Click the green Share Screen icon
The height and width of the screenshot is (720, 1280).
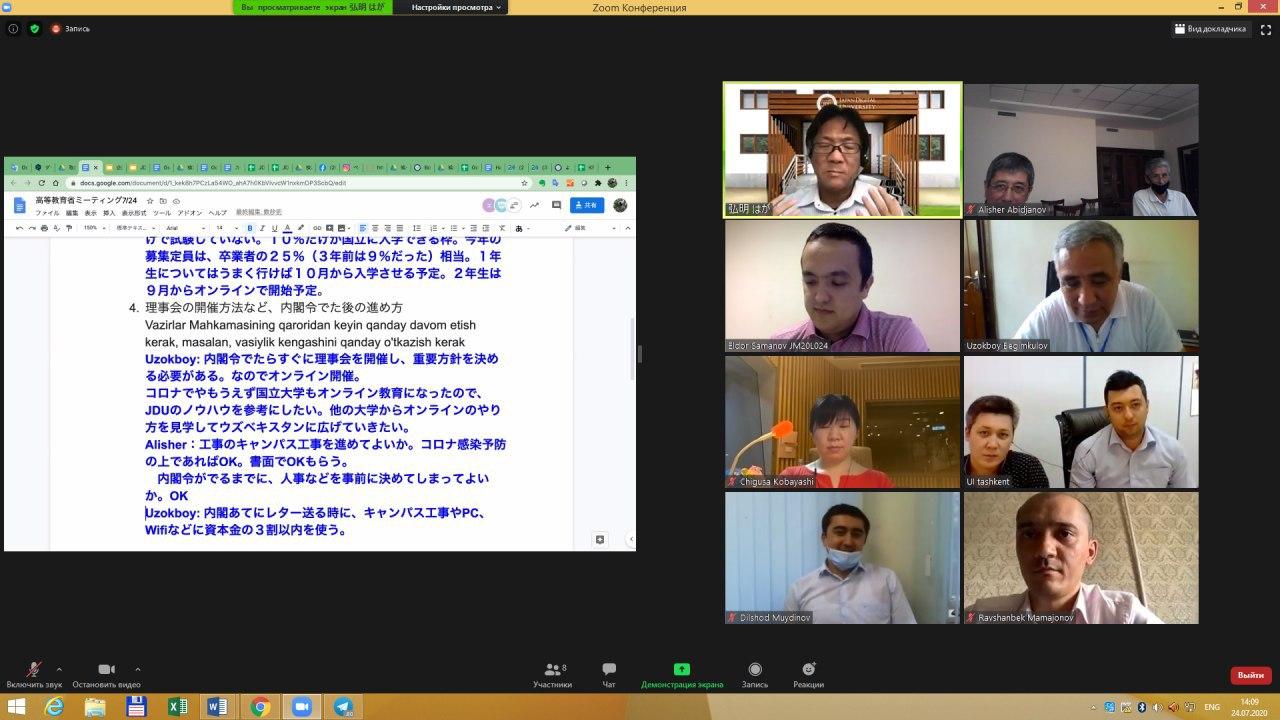[x=682, y=670]
